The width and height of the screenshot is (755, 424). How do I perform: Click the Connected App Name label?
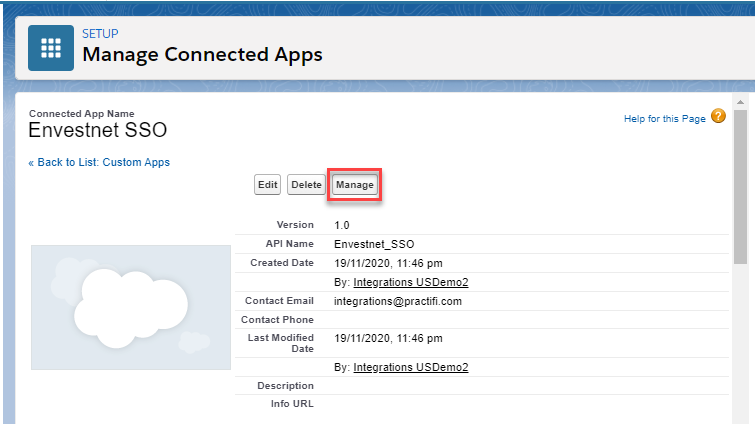click(82, 114)
